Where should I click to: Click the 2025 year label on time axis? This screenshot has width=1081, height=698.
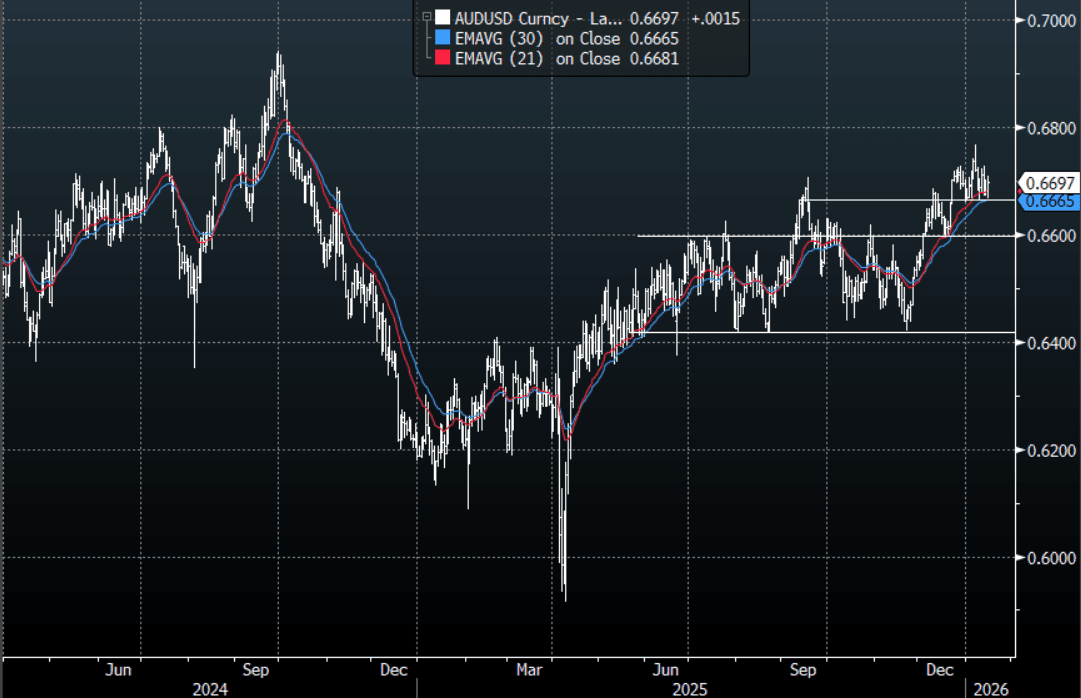pos(689,689)
